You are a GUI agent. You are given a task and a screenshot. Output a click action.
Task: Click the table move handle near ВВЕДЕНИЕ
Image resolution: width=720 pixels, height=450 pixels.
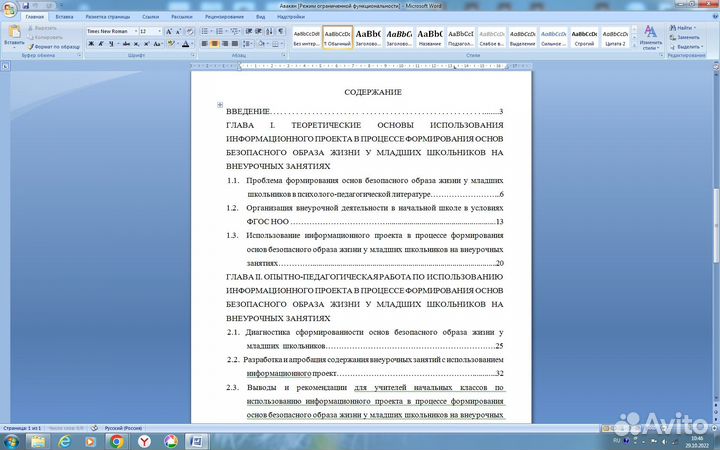(220, 105)
